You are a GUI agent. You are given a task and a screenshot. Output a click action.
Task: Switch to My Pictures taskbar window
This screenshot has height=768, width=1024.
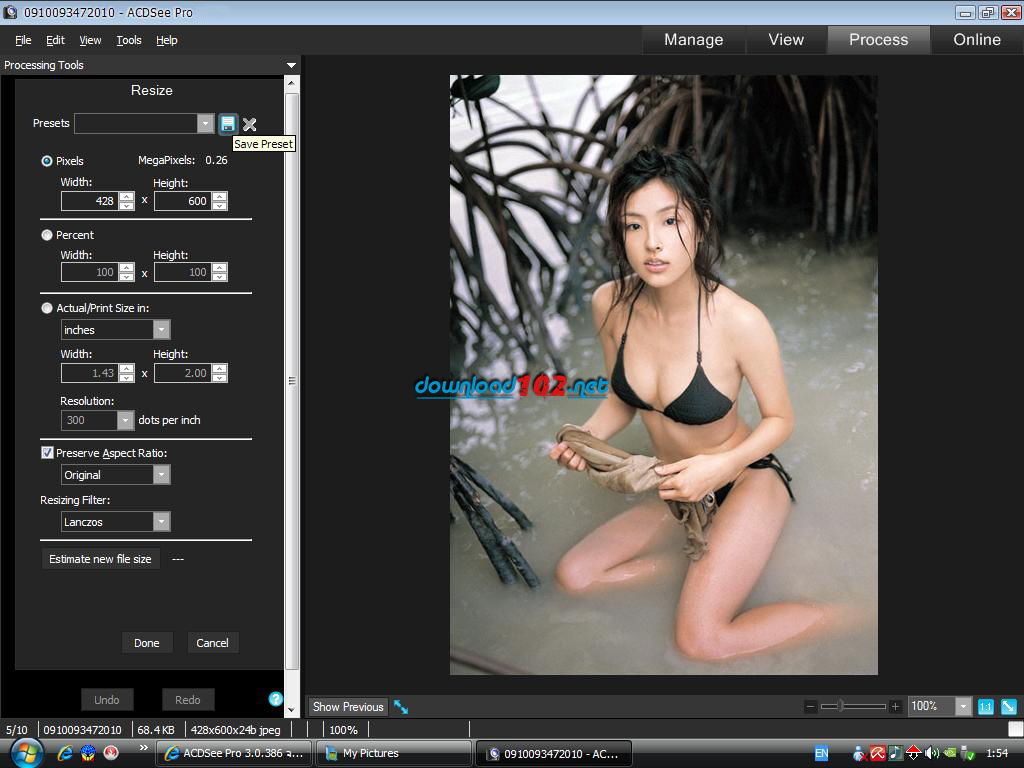394,753
